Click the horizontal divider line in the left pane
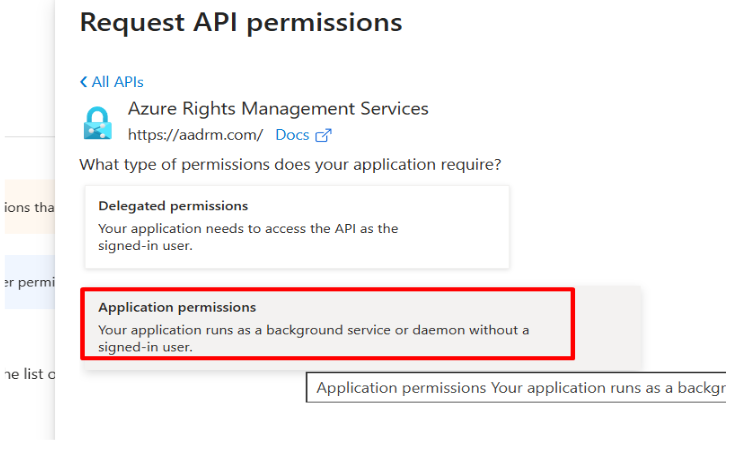Screen dimensions: 733x455 pos(29,137)
